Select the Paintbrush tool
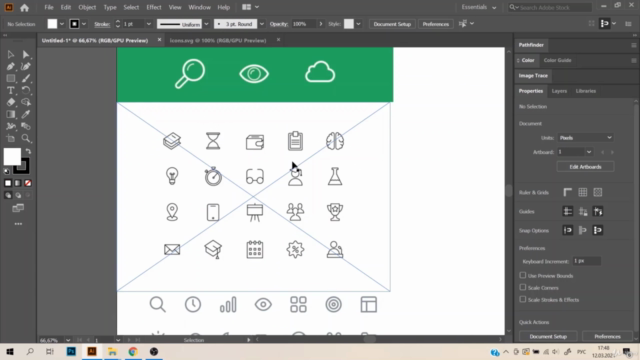This screenshot has height=360, width=640. [x=26, y=78]
